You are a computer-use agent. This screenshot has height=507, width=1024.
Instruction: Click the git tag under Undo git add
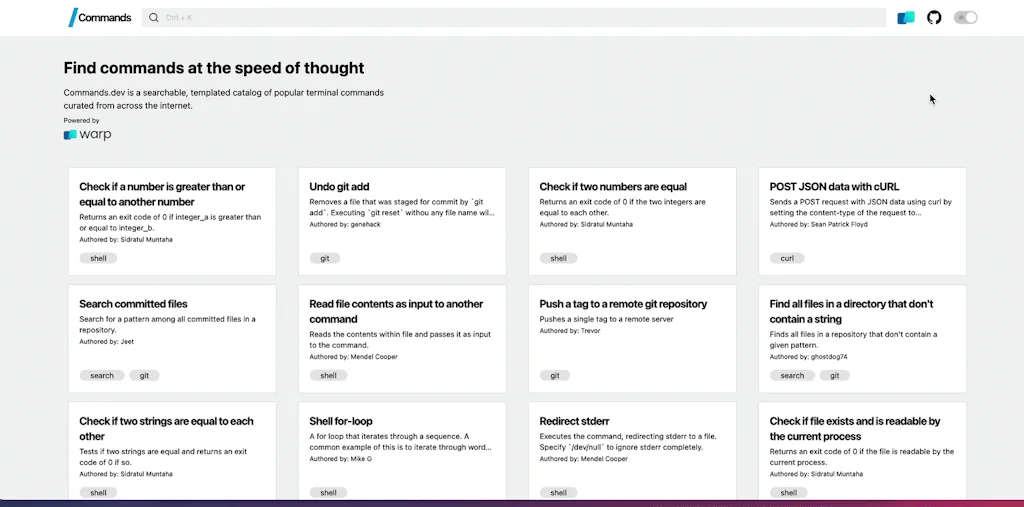(325, 258)
